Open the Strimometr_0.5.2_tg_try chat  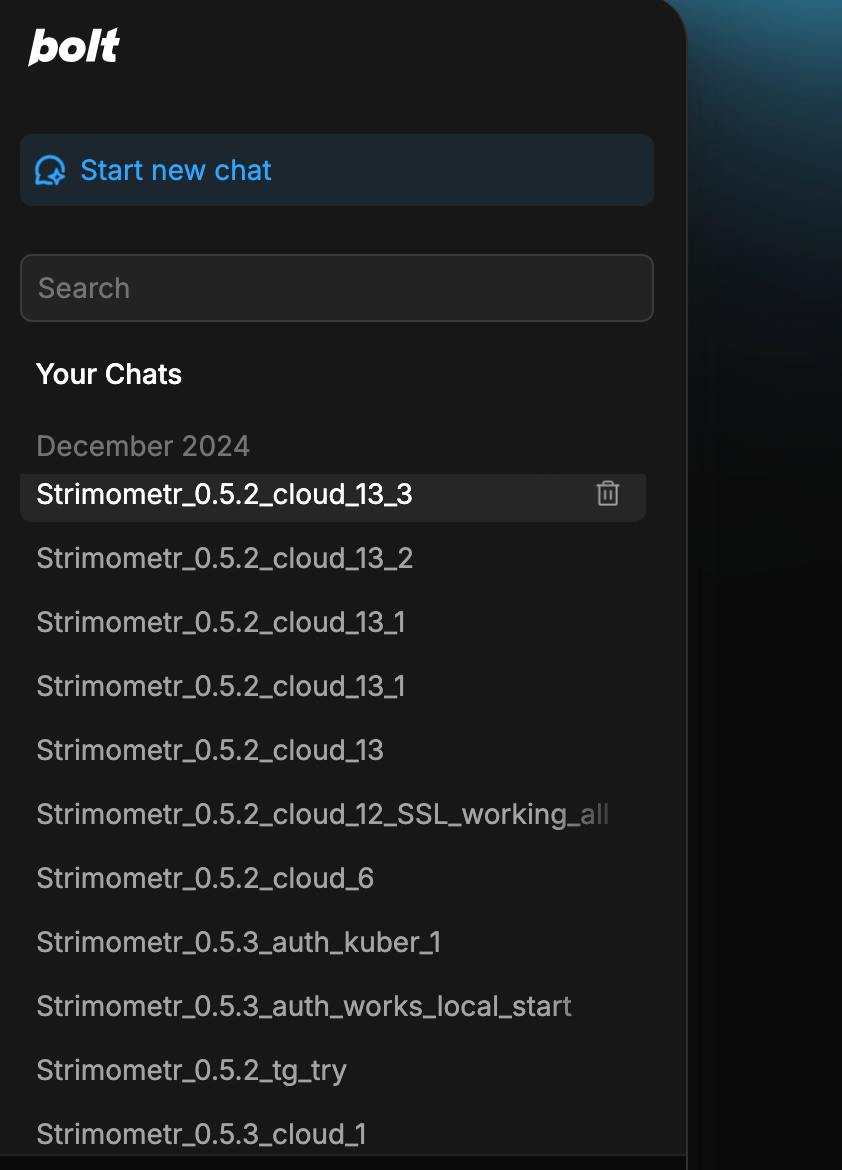tap(191, 1070)
